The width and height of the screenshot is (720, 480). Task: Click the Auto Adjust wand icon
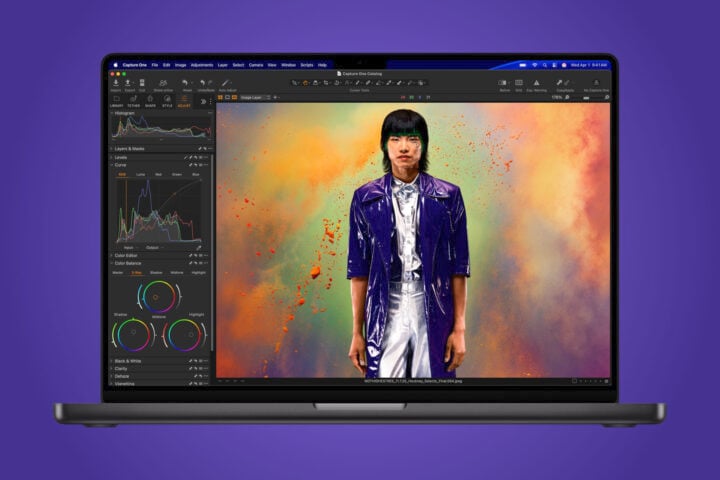click(x=225, y=83)
